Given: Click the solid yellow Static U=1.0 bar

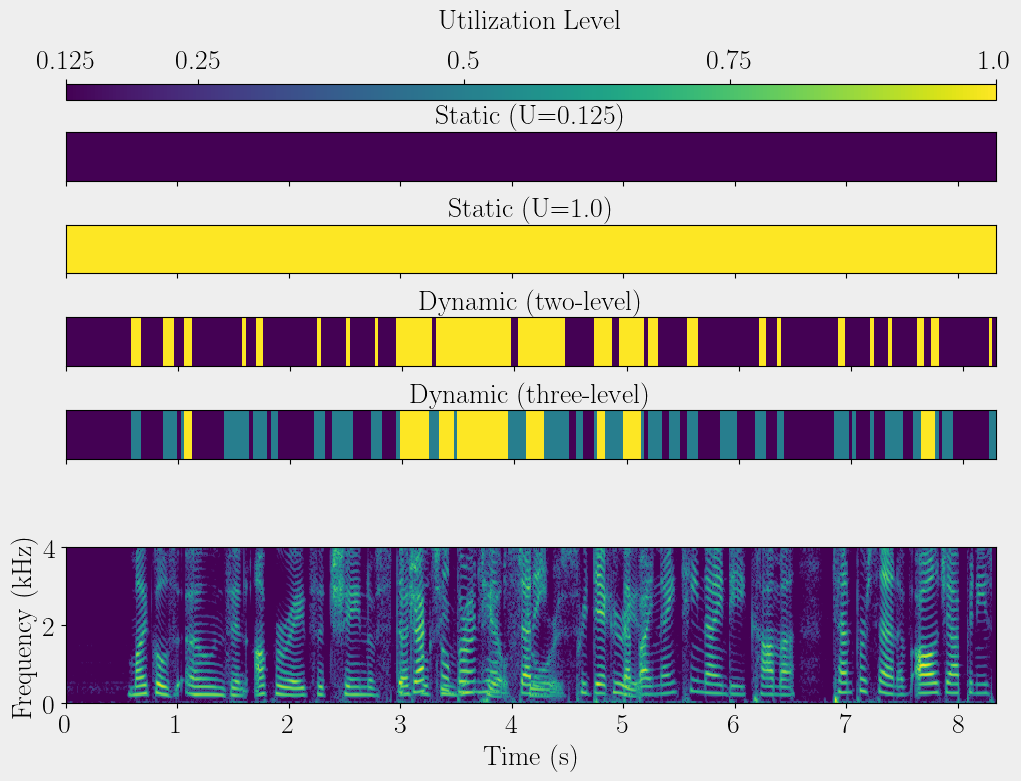Looking at the screenshot, I should point(531,249).
